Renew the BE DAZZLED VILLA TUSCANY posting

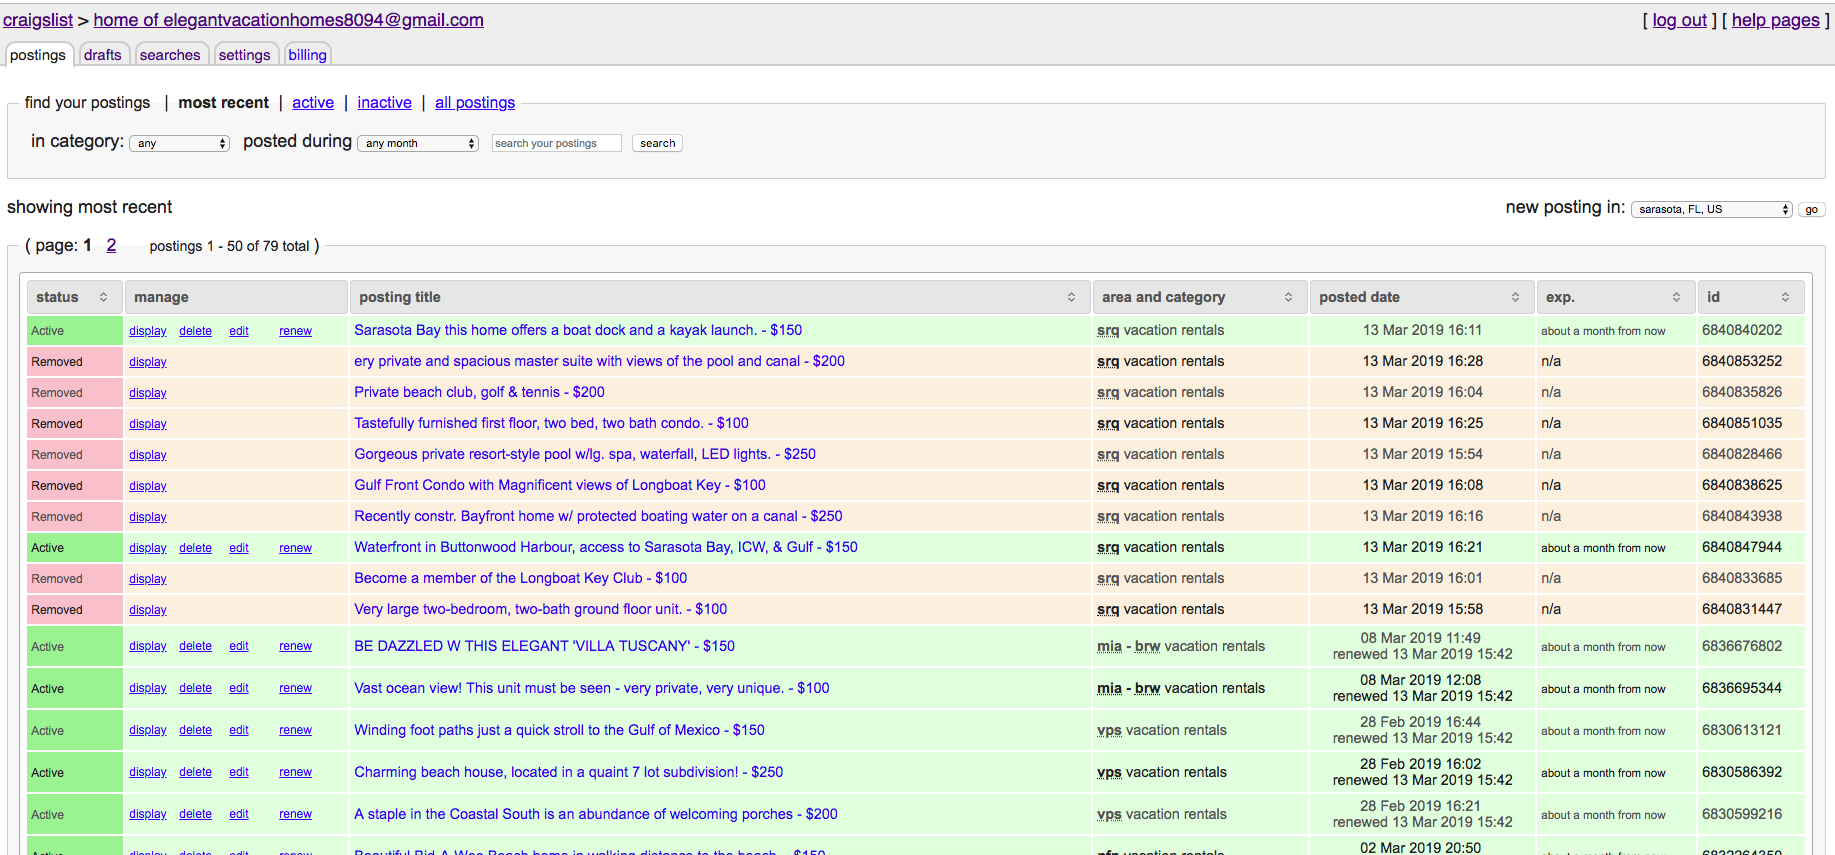coord(296,646)
